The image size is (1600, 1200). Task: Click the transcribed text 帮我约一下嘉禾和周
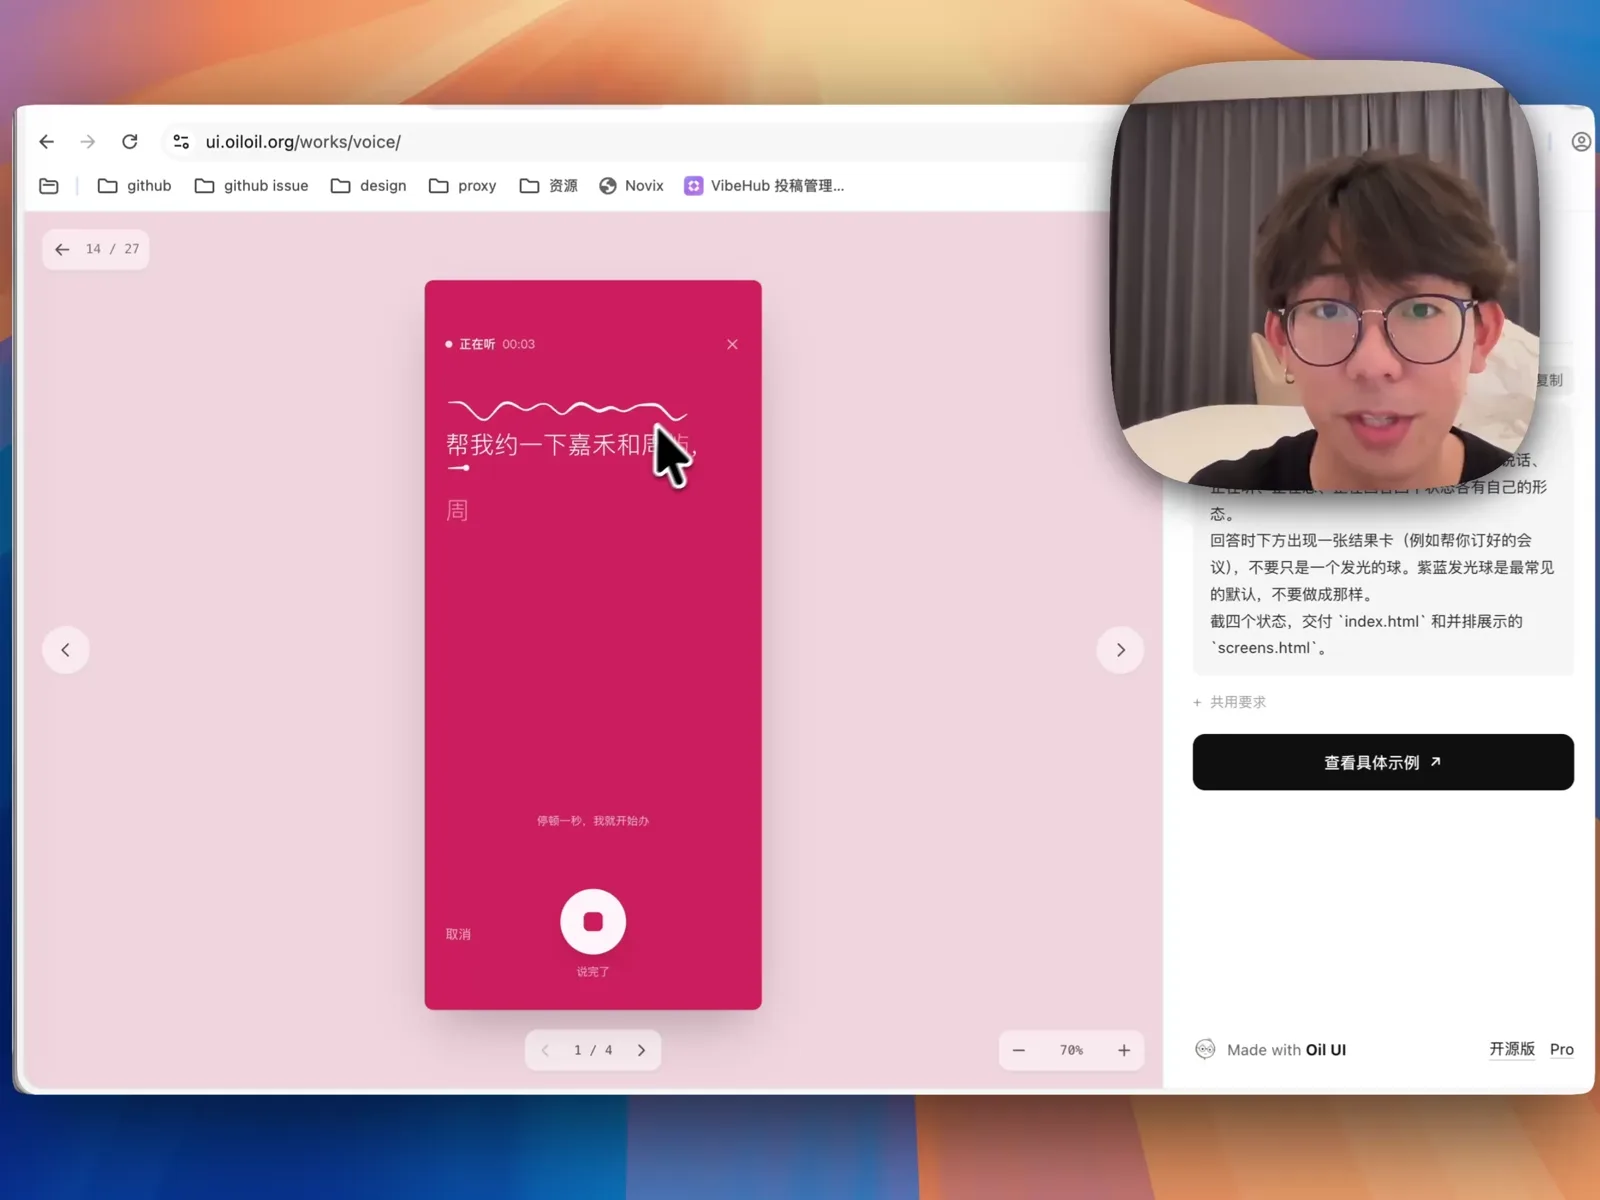569,445
